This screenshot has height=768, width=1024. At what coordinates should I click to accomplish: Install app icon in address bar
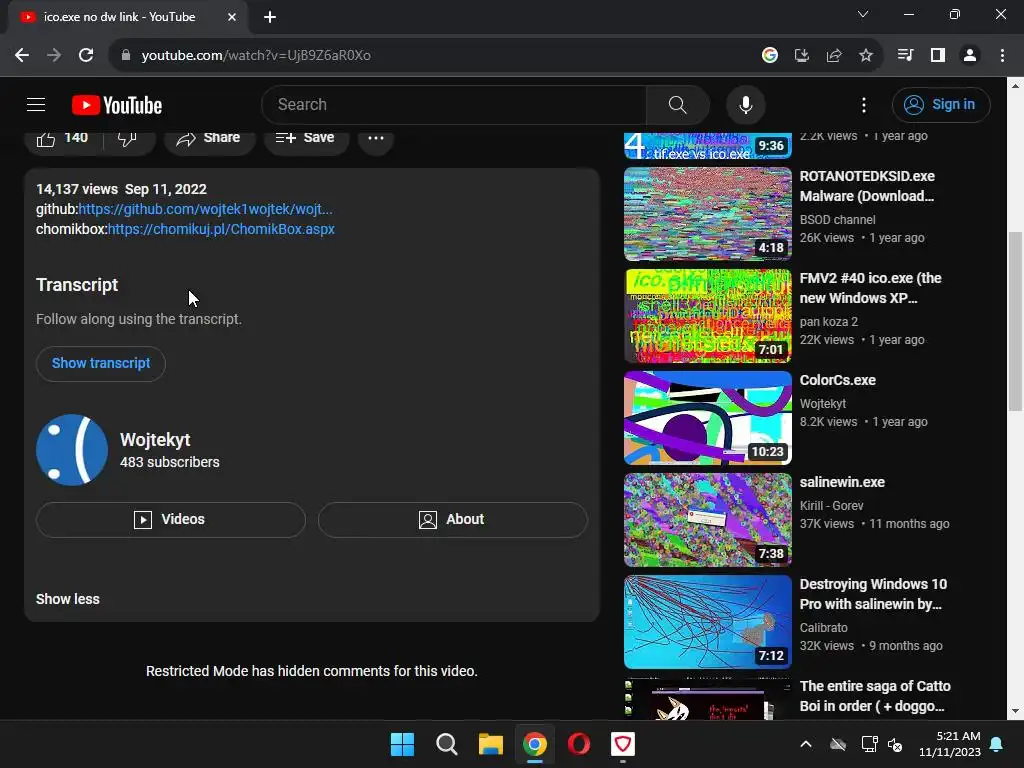point(801,56)
